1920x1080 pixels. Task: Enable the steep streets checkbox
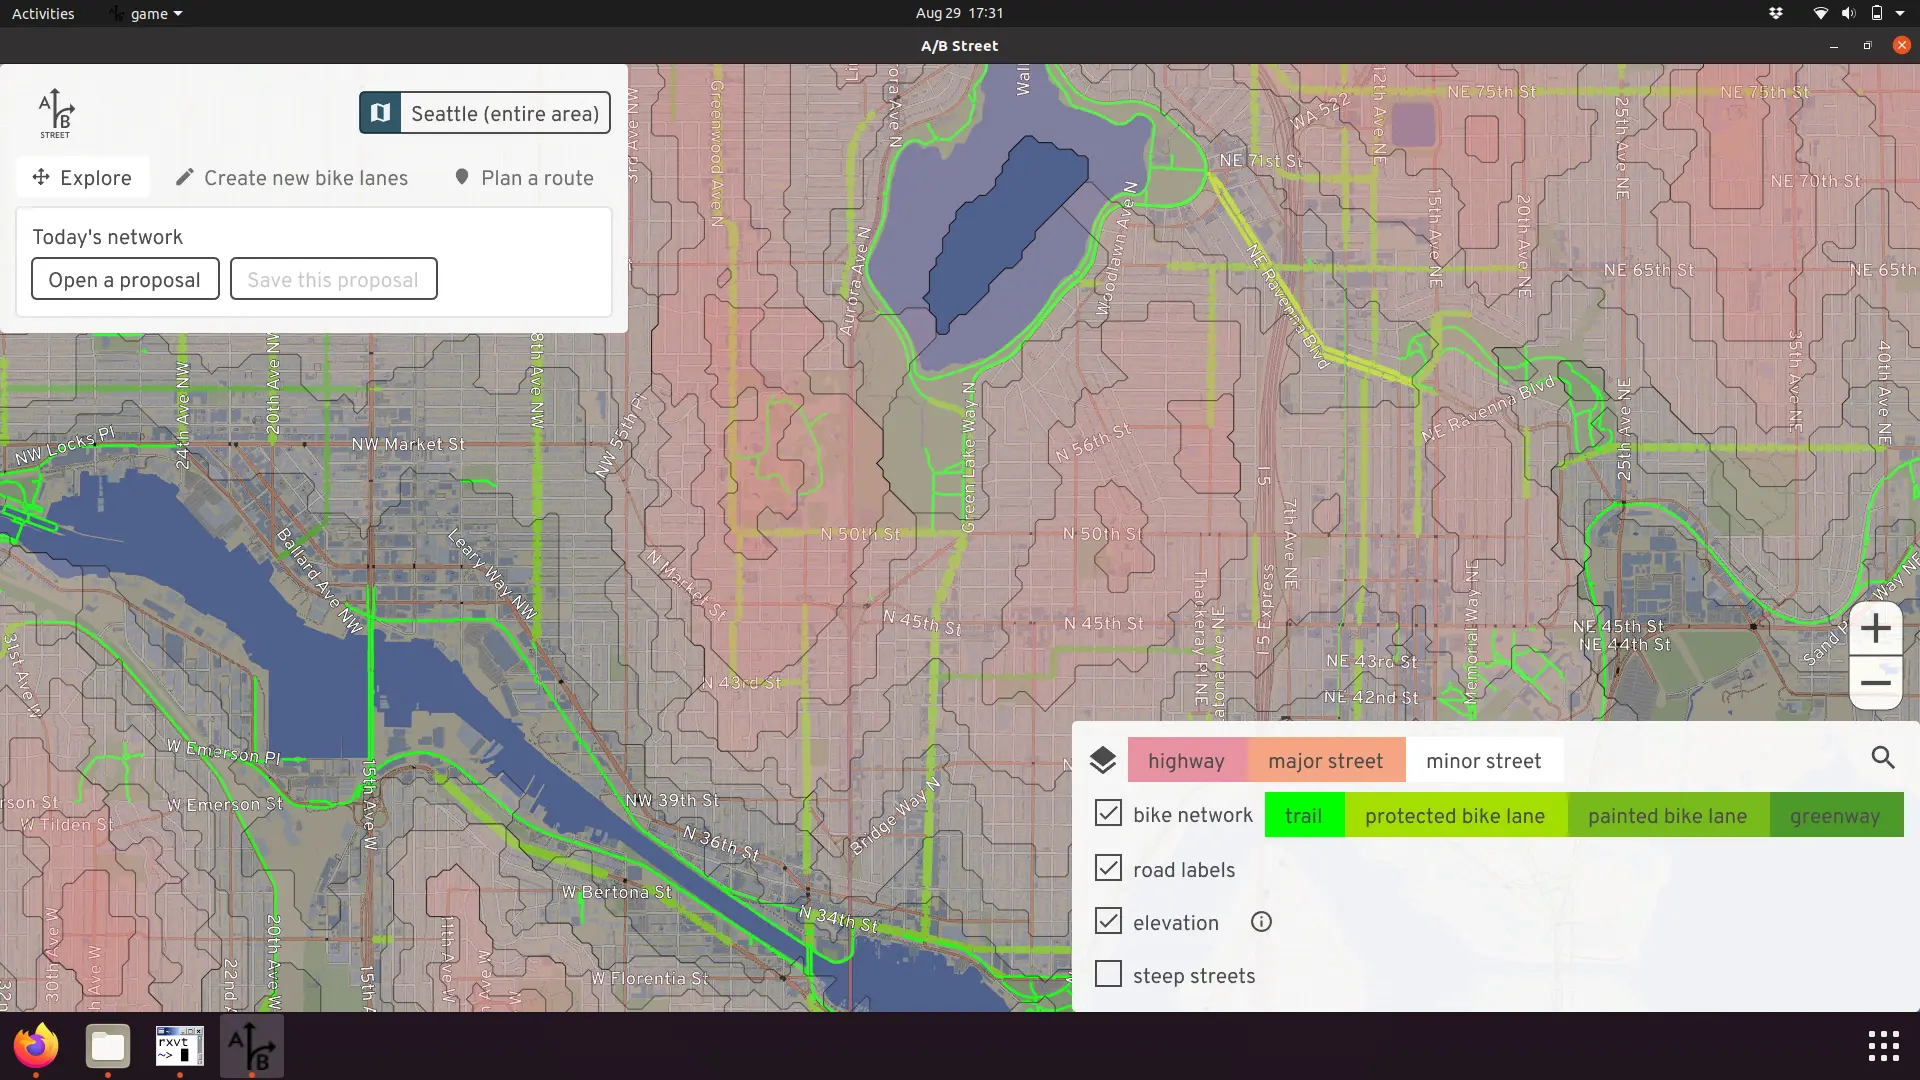click(x=1108, y=974)
